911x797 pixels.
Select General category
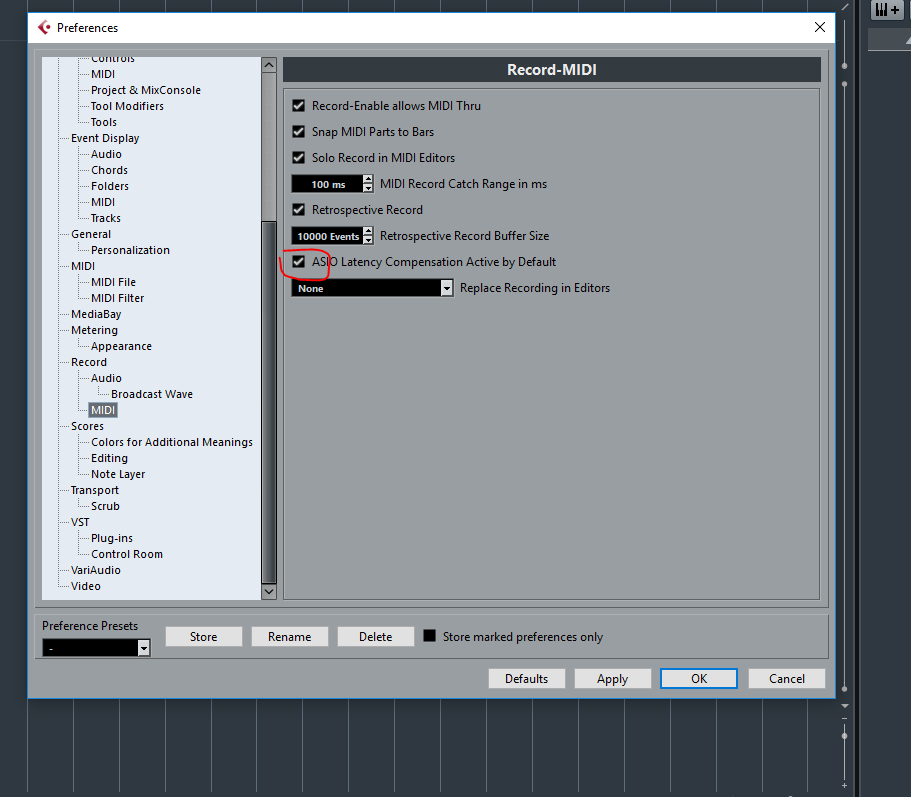(91, 234)
